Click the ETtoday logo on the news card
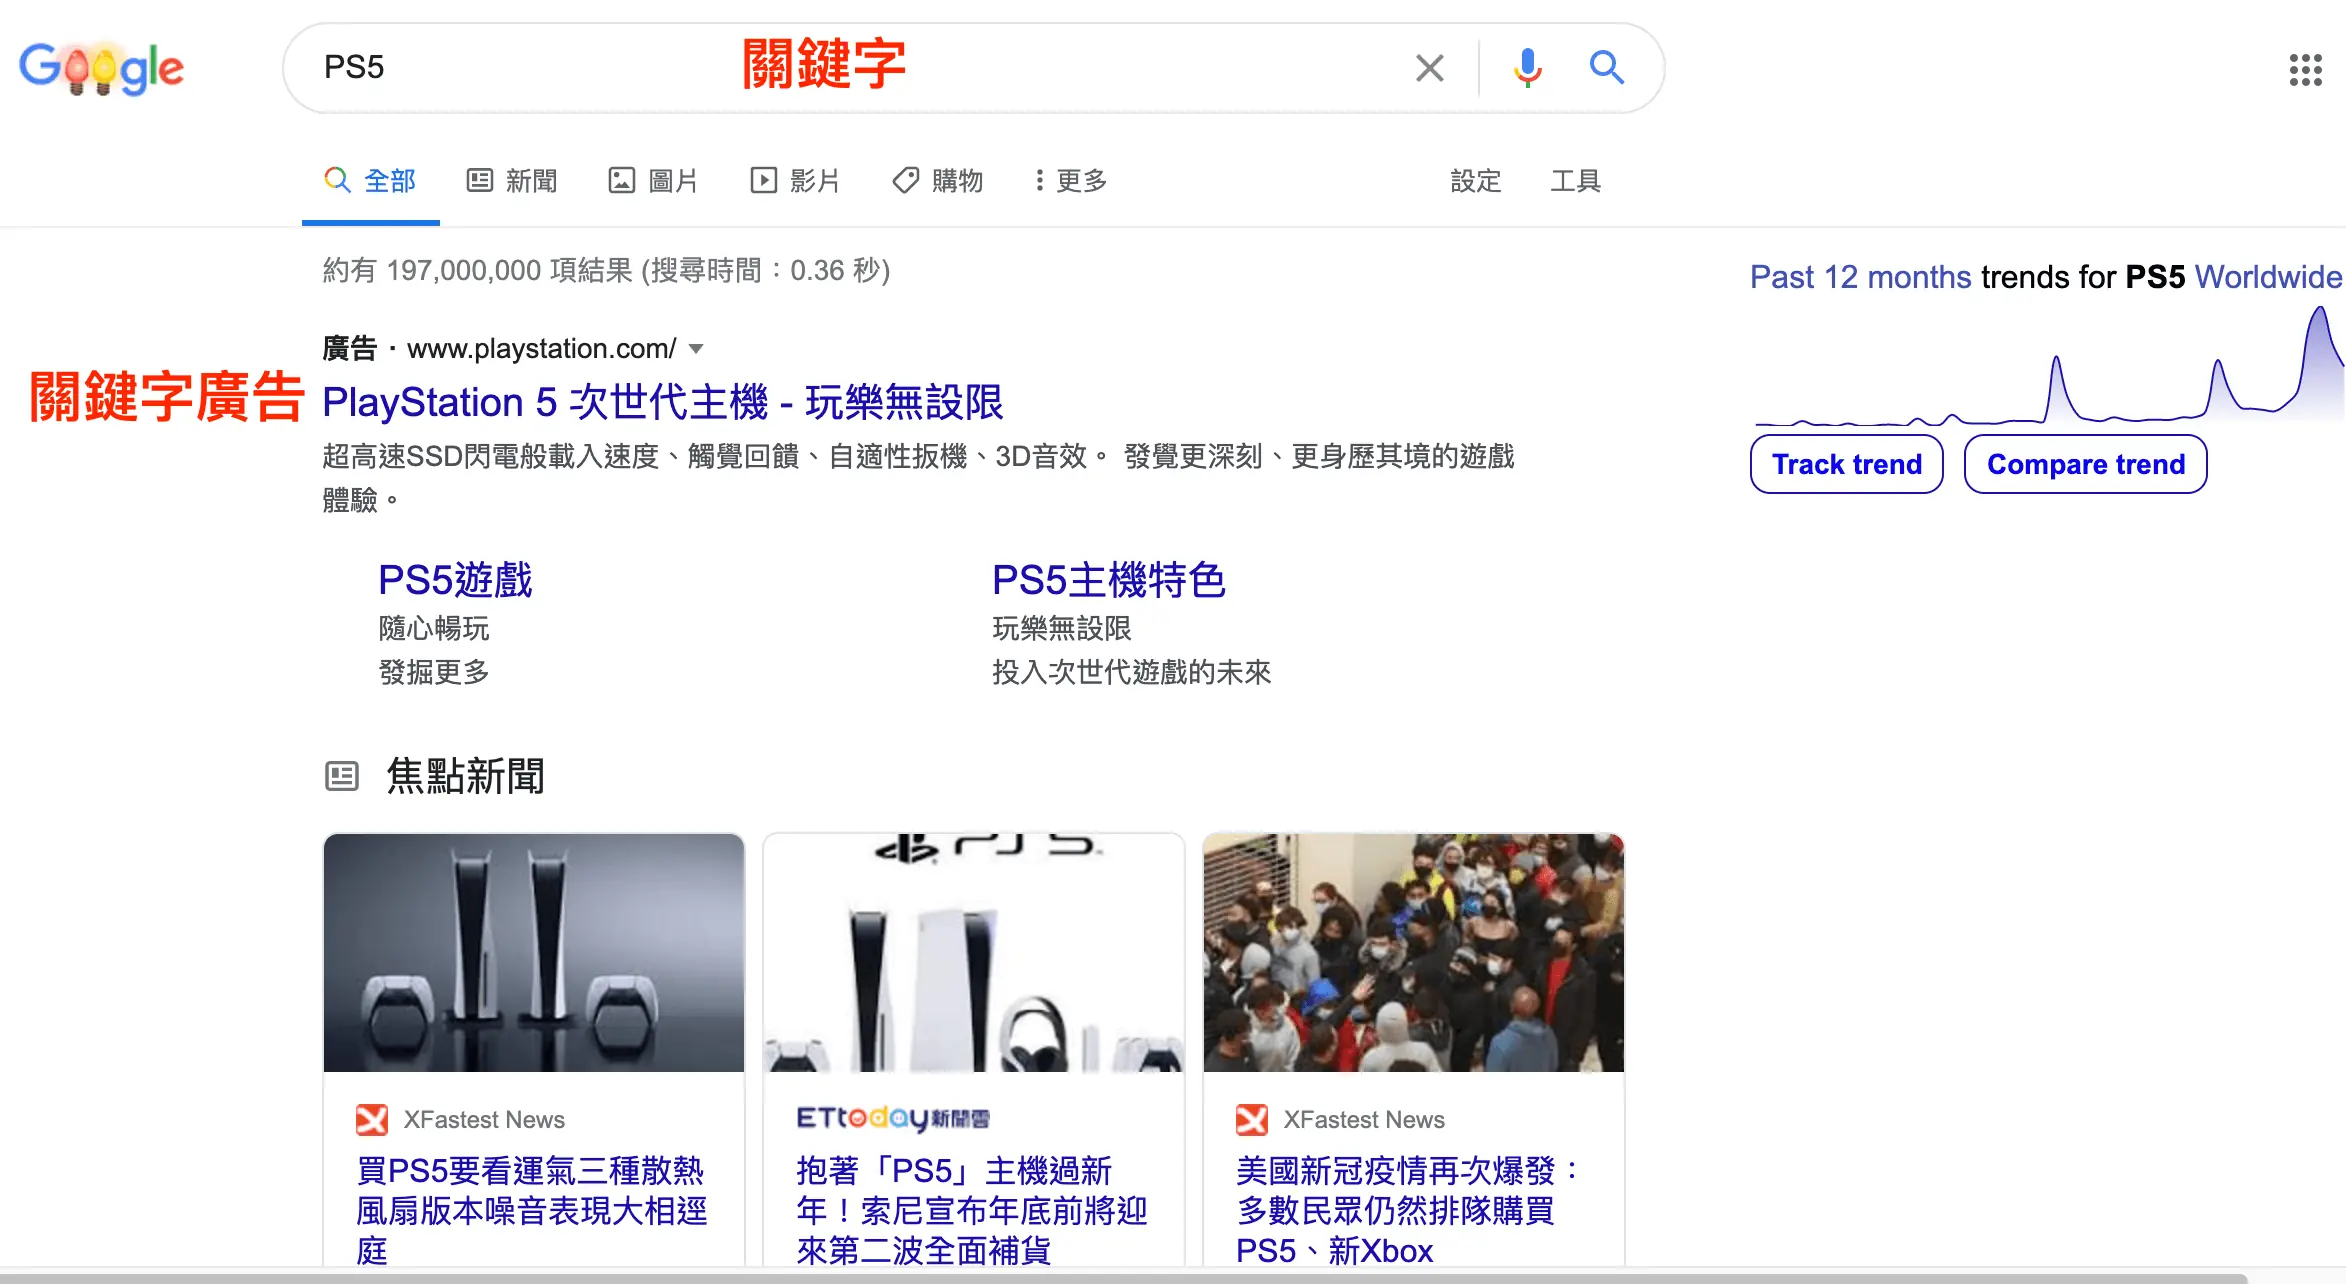The height and width of the screenshot is (1284, 2346). (893, 1118)
